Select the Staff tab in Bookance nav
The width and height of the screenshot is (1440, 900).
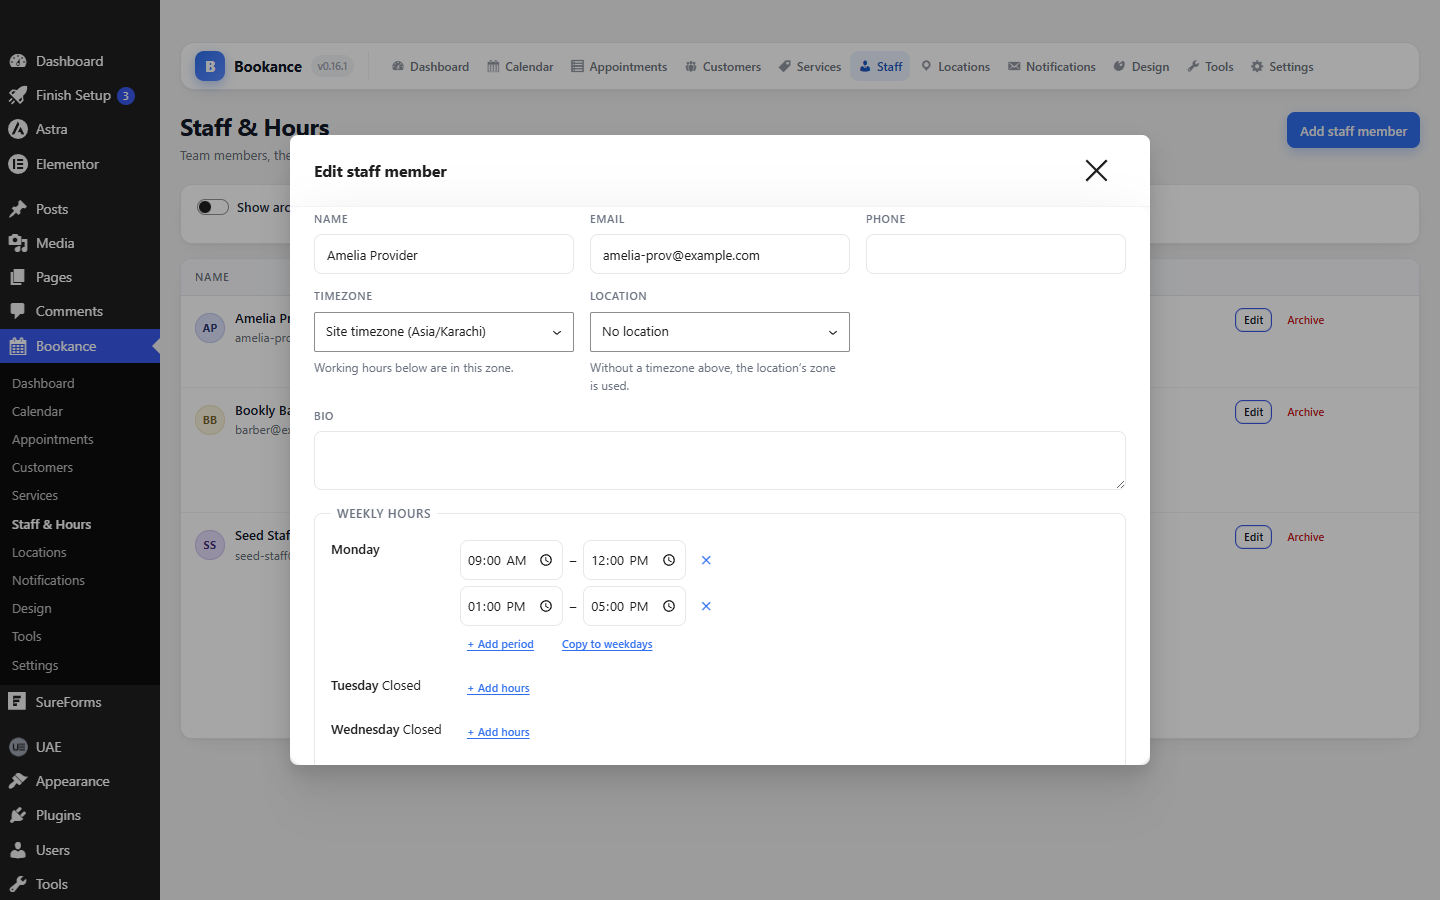point(881,67)
